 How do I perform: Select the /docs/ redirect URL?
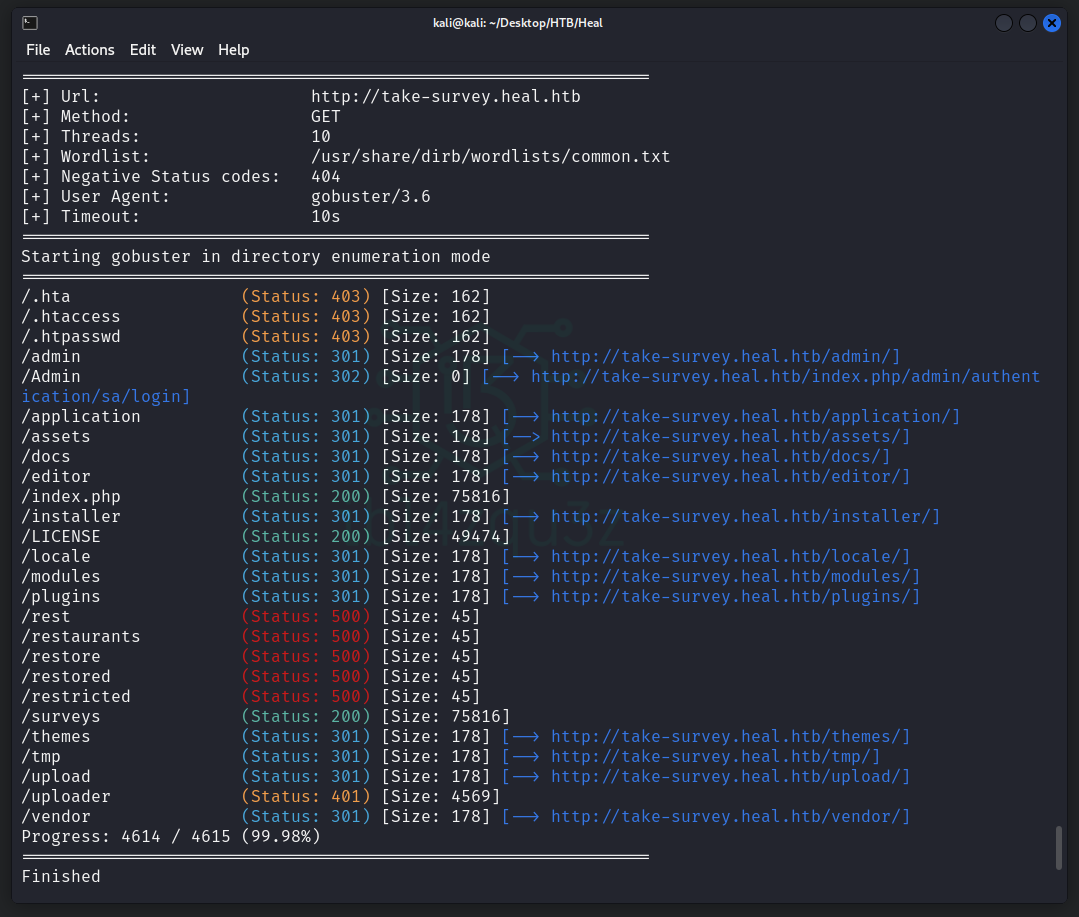pos(720,457)
